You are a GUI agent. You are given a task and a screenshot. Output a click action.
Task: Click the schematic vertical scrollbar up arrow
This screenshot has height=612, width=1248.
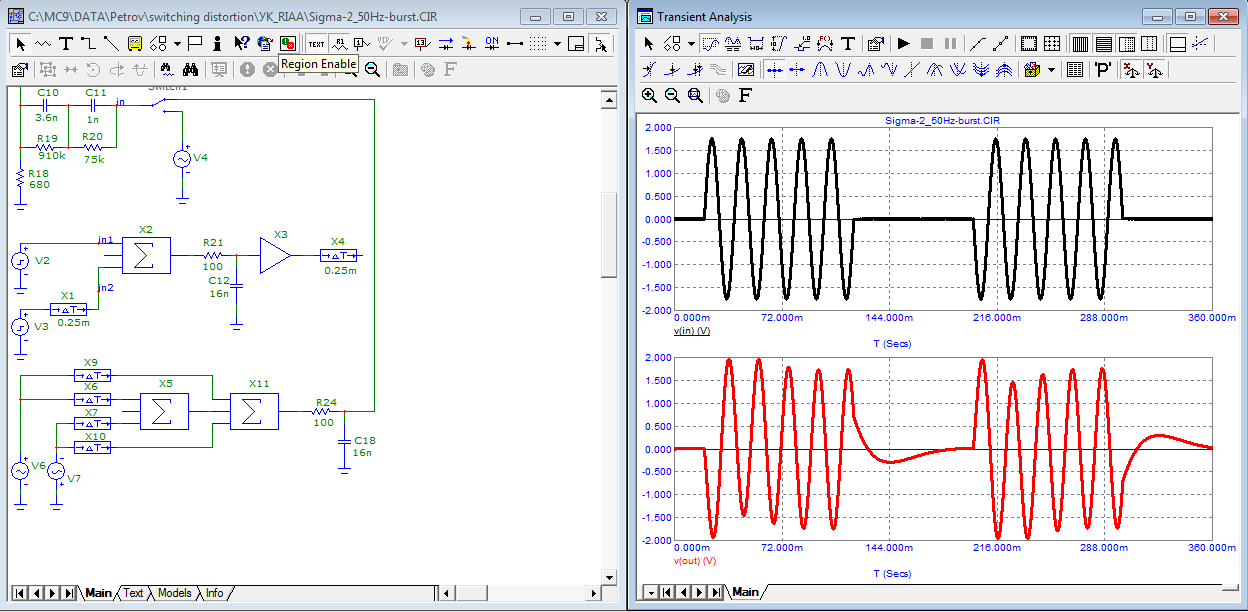[608, 99]
